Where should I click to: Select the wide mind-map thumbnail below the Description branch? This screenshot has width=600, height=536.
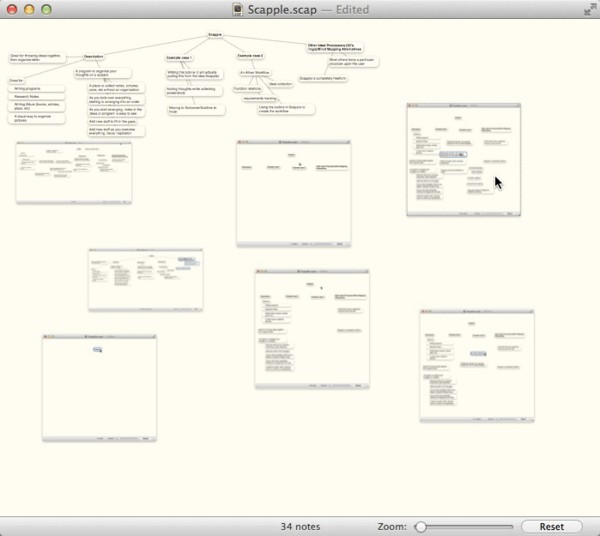[74, 173]
